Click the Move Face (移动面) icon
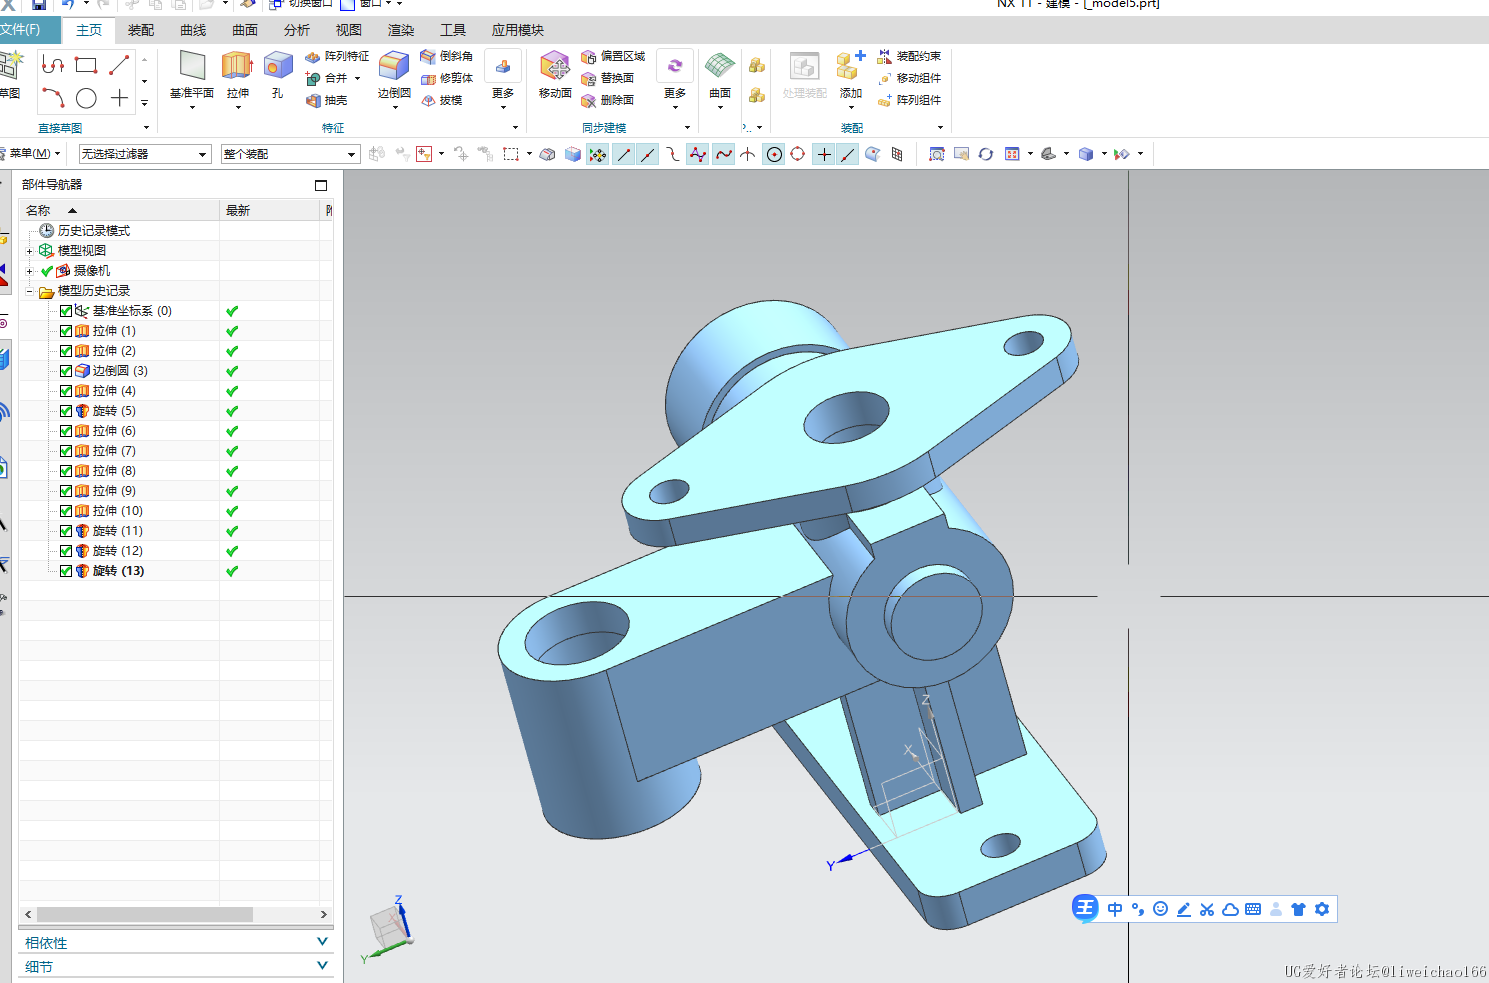 tap(555, 66)
